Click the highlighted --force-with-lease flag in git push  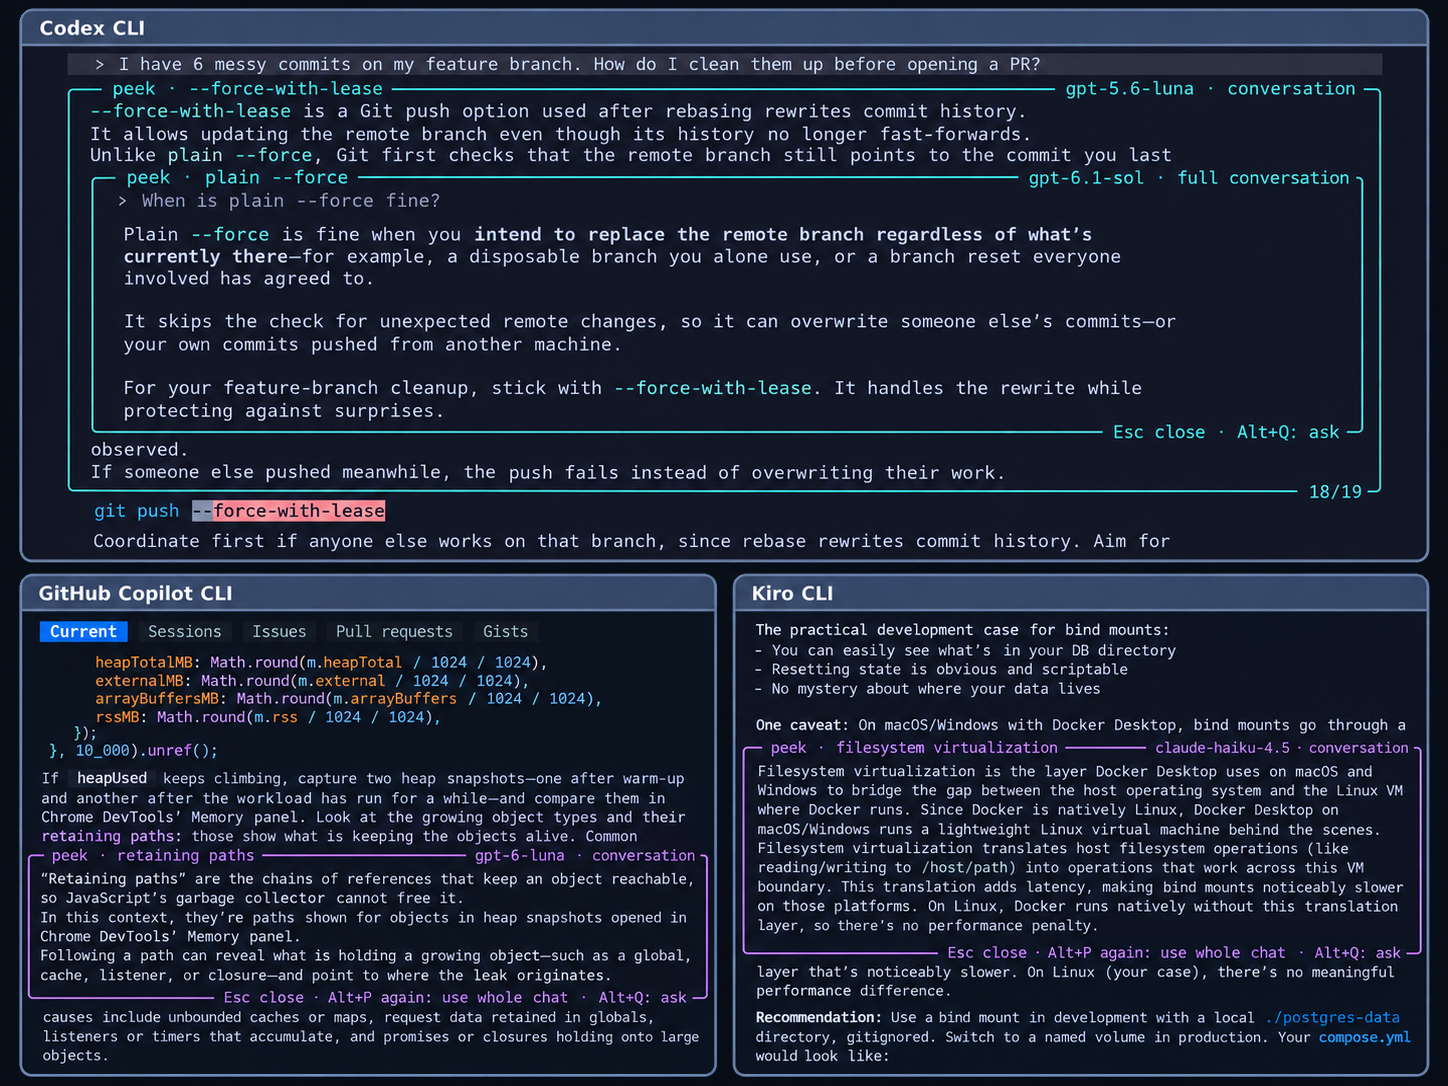(288, 511)
